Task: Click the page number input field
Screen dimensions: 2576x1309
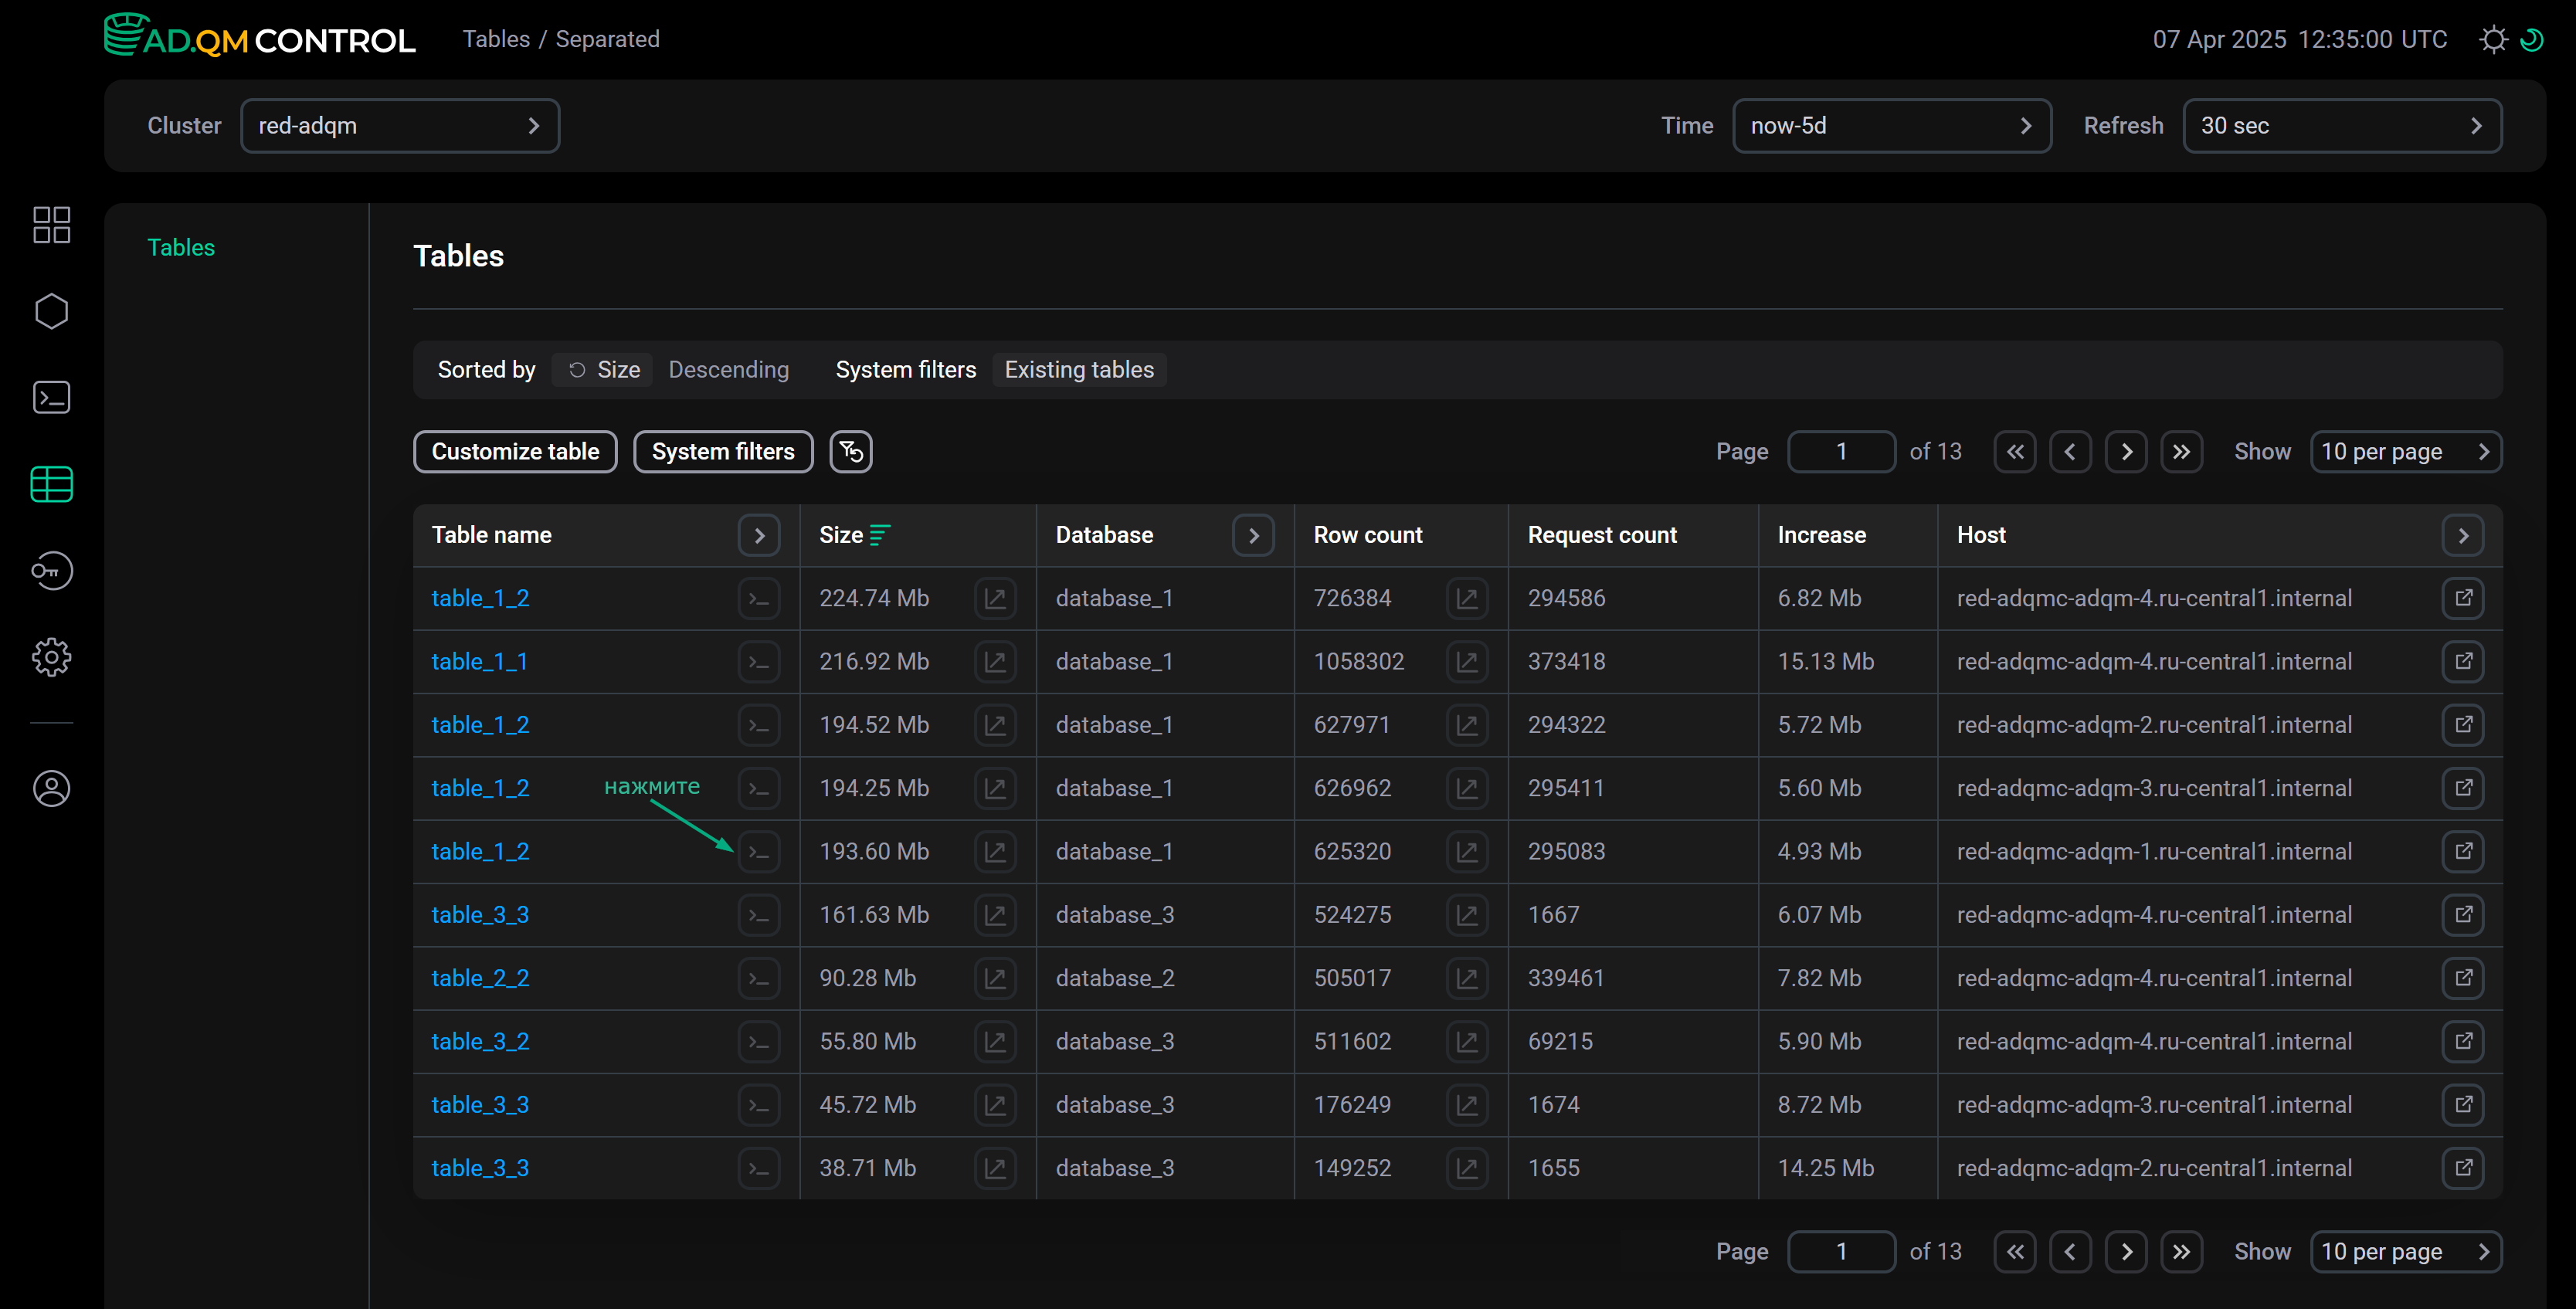Action: [1841, 451]
